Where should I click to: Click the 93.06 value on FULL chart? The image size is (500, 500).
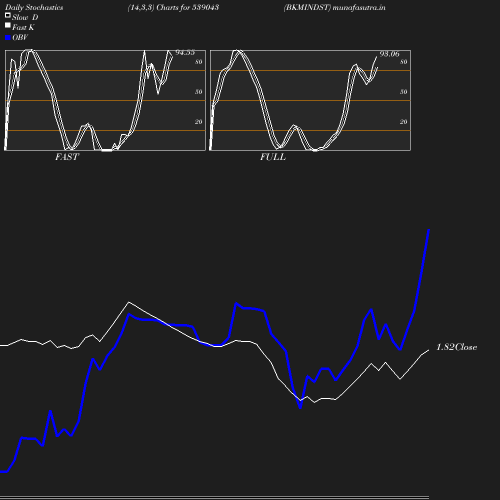click(389, 54)
